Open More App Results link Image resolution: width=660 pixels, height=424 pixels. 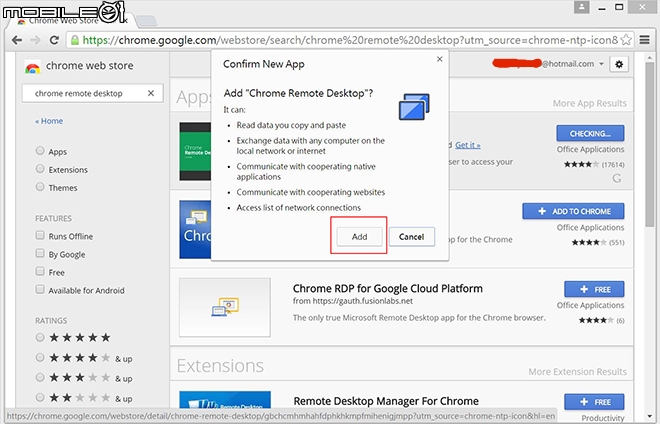click(x=590, y=103)
